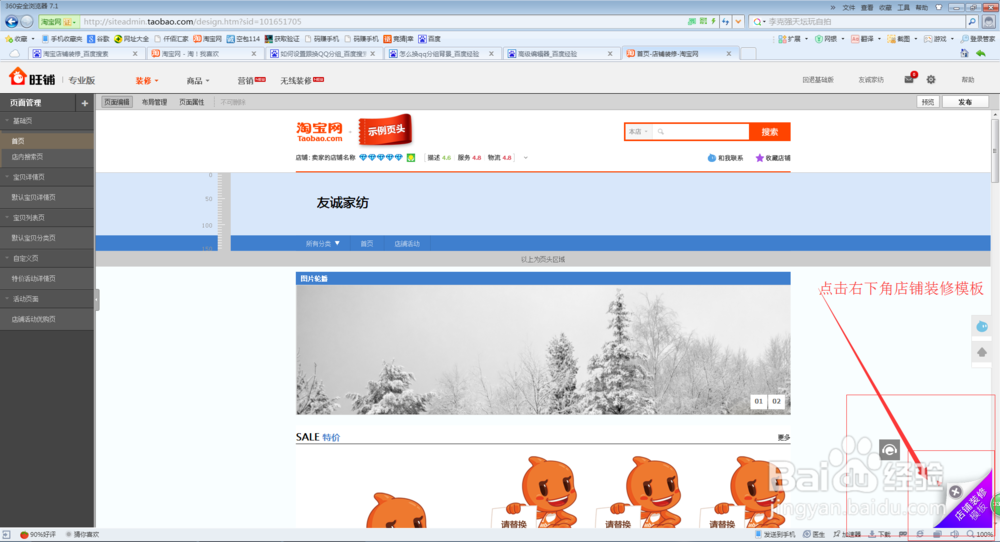Screen dimensions: 1000x542
Task: Switch to the 高级编辑器_百度经验 browser tab
Action: coord(559,54)
